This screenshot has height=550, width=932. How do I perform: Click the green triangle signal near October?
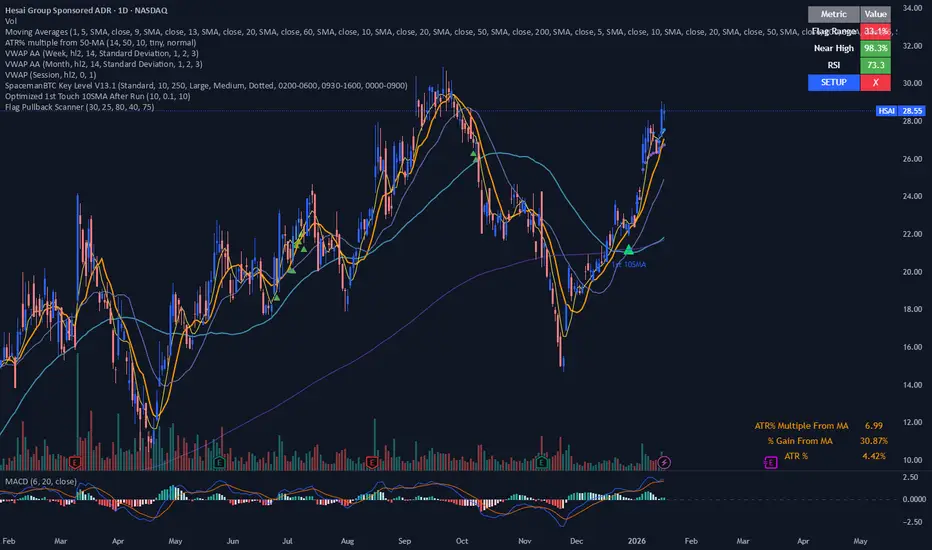tap(474, 154)
